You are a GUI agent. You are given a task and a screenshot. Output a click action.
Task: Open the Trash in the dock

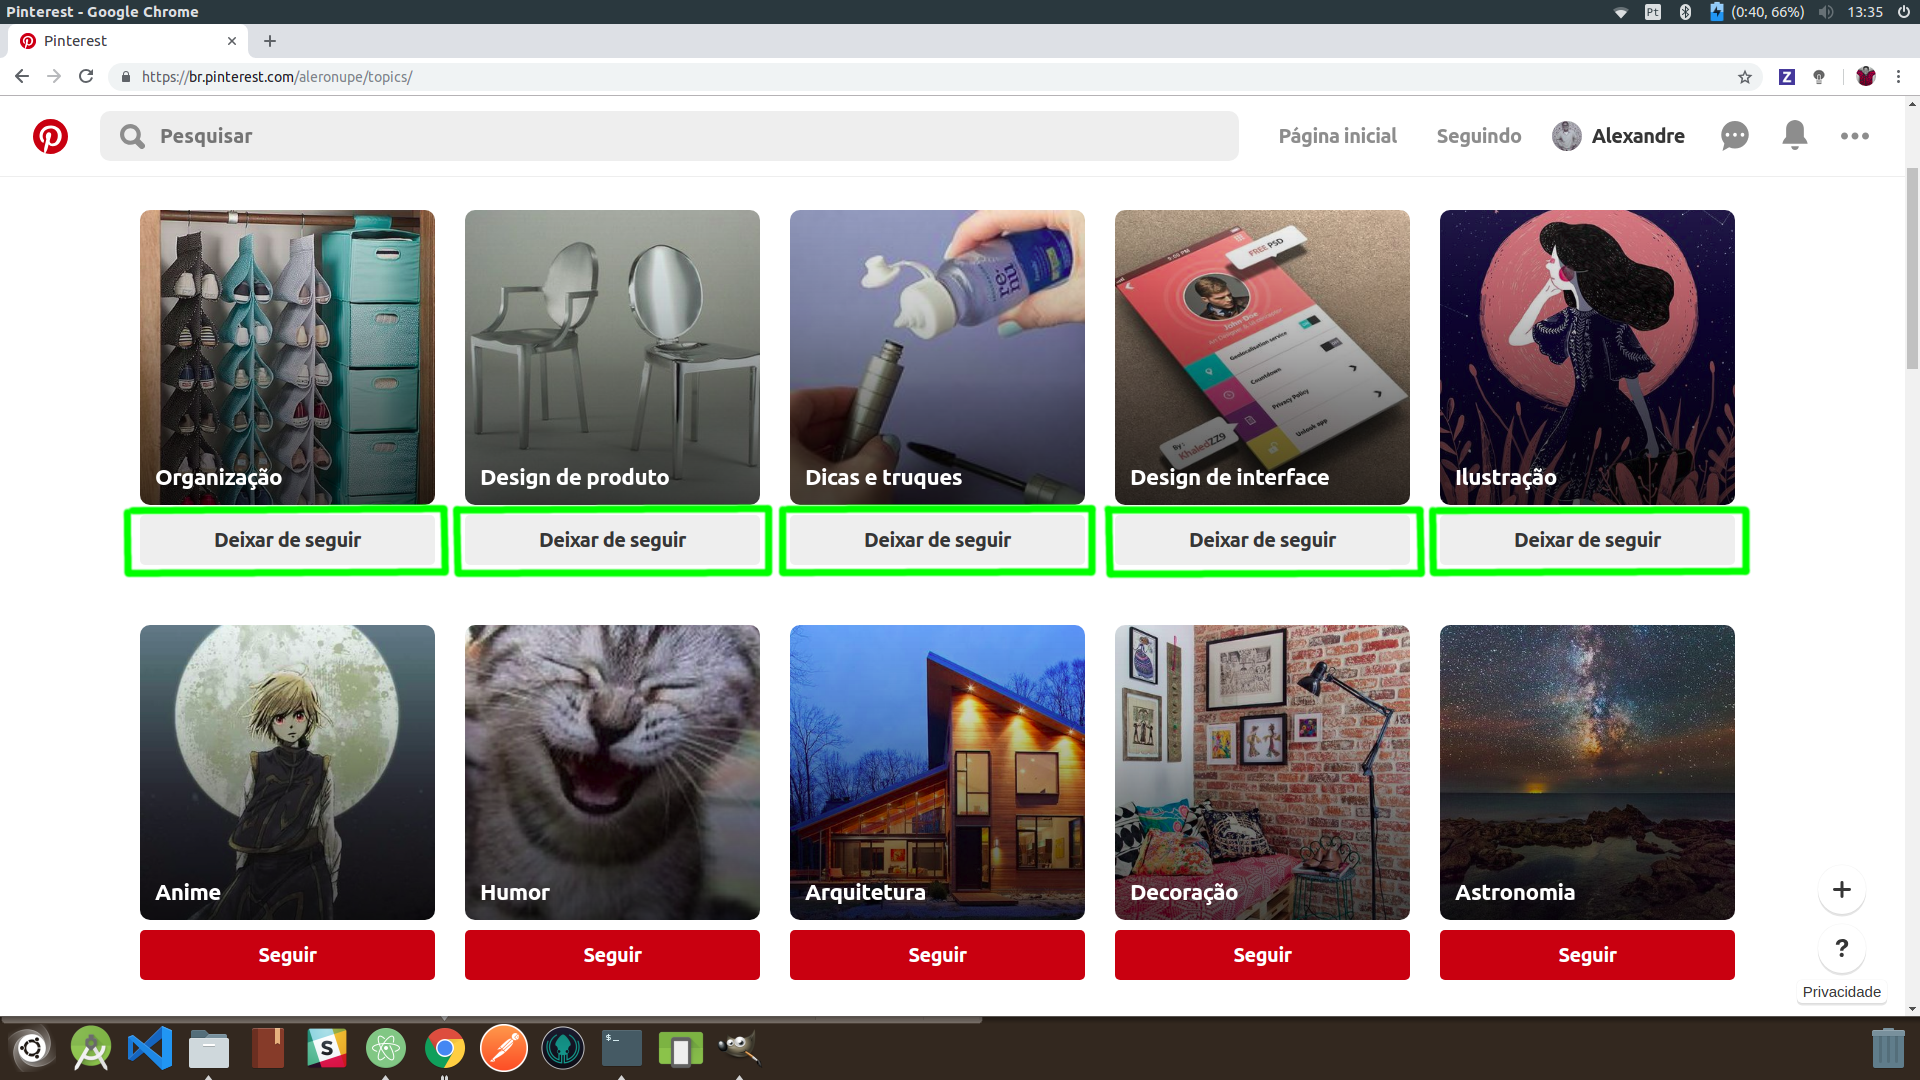pyautogui.click(x=1888, y=1048)
